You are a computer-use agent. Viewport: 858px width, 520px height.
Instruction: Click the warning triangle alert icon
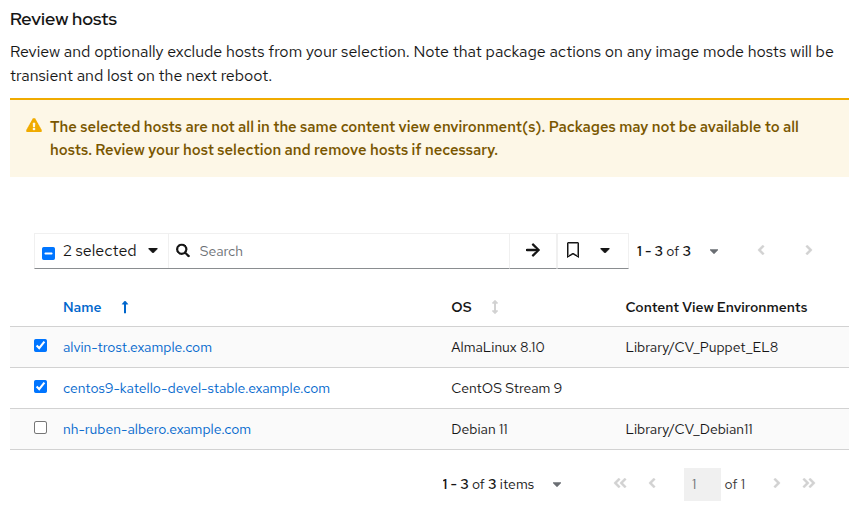(34, 126)
